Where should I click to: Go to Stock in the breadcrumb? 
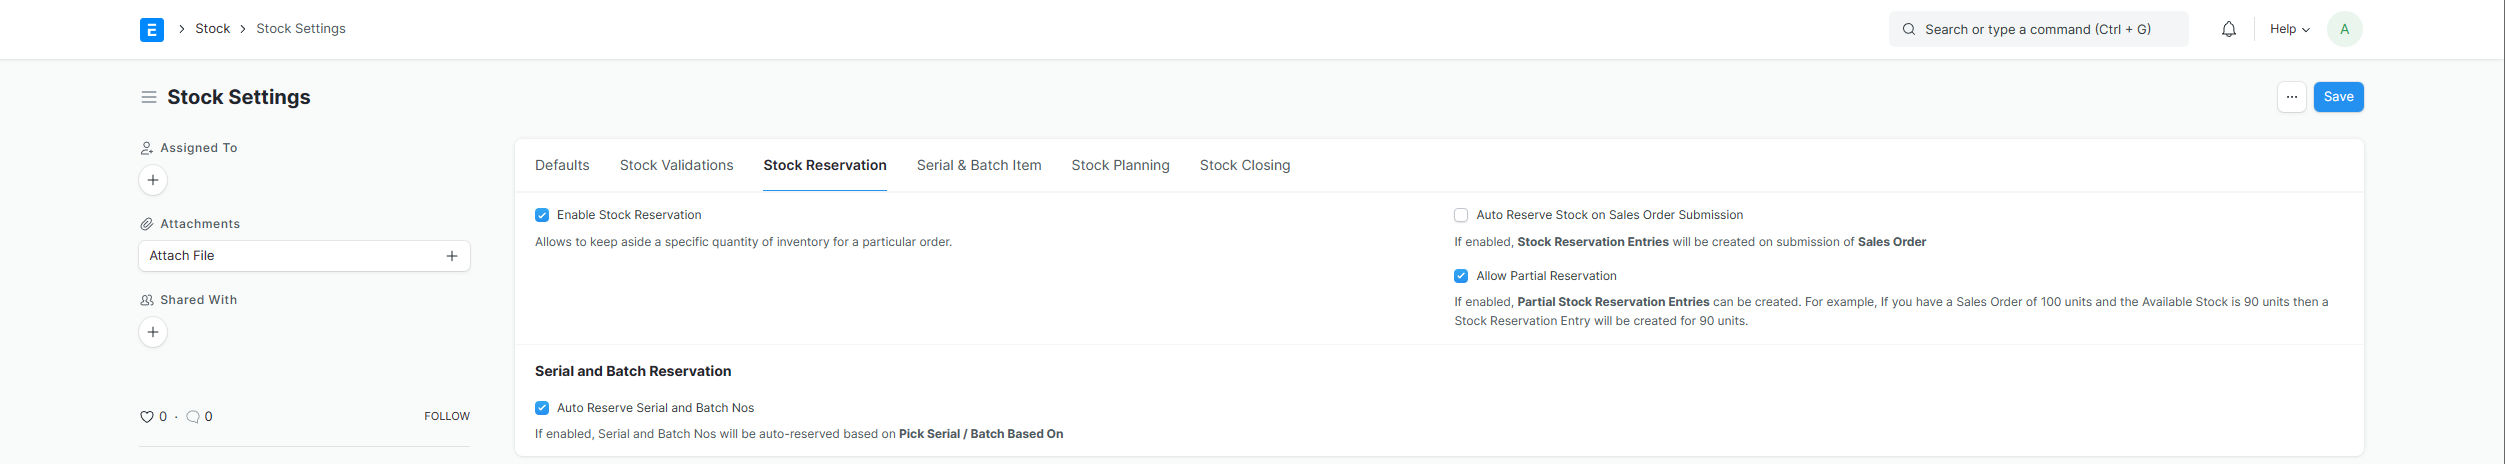212,29
